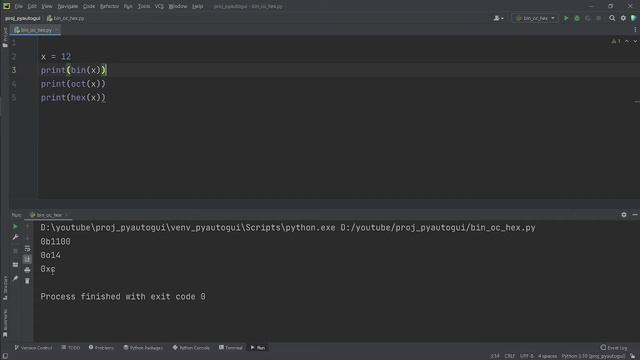
Task: Open the Version Control tool window
Action: coord(33,348)
